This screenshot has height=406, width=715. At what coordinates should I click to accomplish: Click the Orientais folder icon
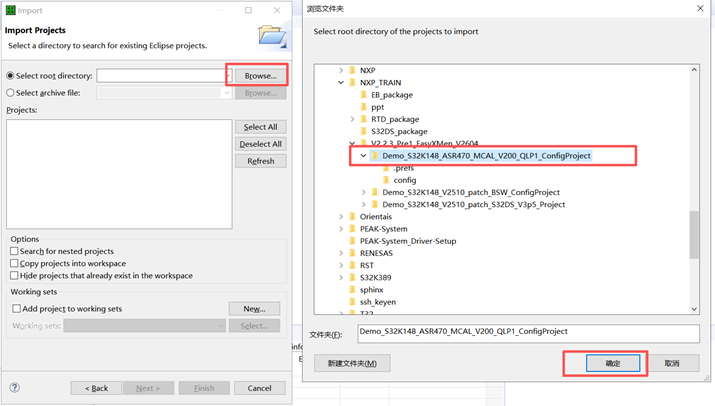352,217
